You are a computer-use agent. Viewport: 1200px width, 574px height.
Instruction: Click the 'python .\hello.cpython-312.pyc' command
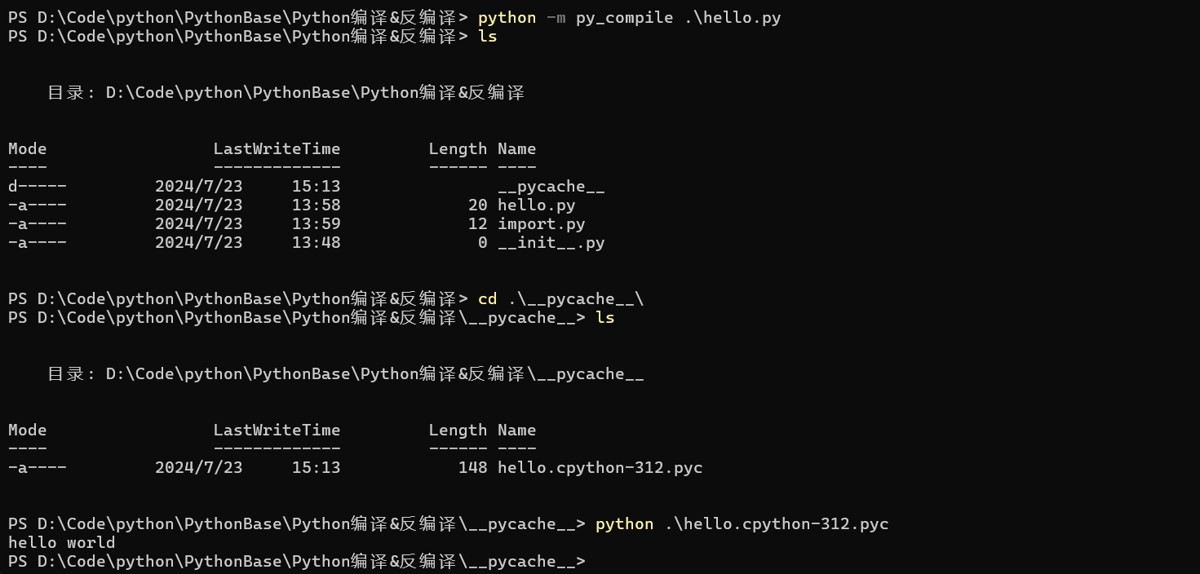[x=742, y=524]
